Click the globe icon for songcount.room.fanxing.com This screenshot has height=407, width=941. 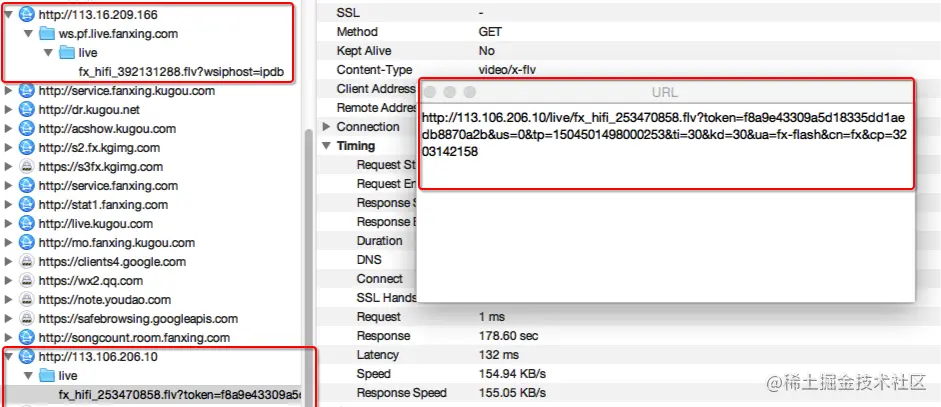click(26, 338)
